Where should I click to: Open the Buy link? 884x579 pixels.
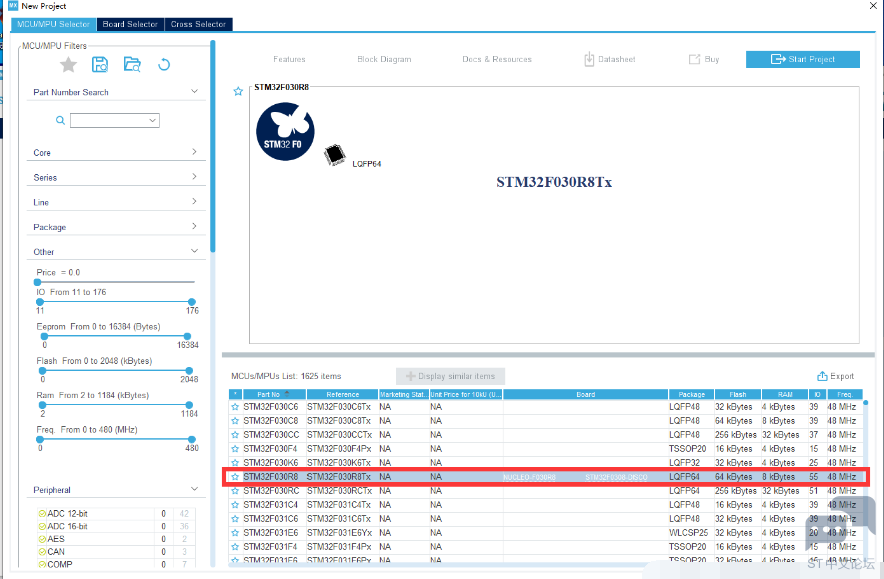[704, 59]
